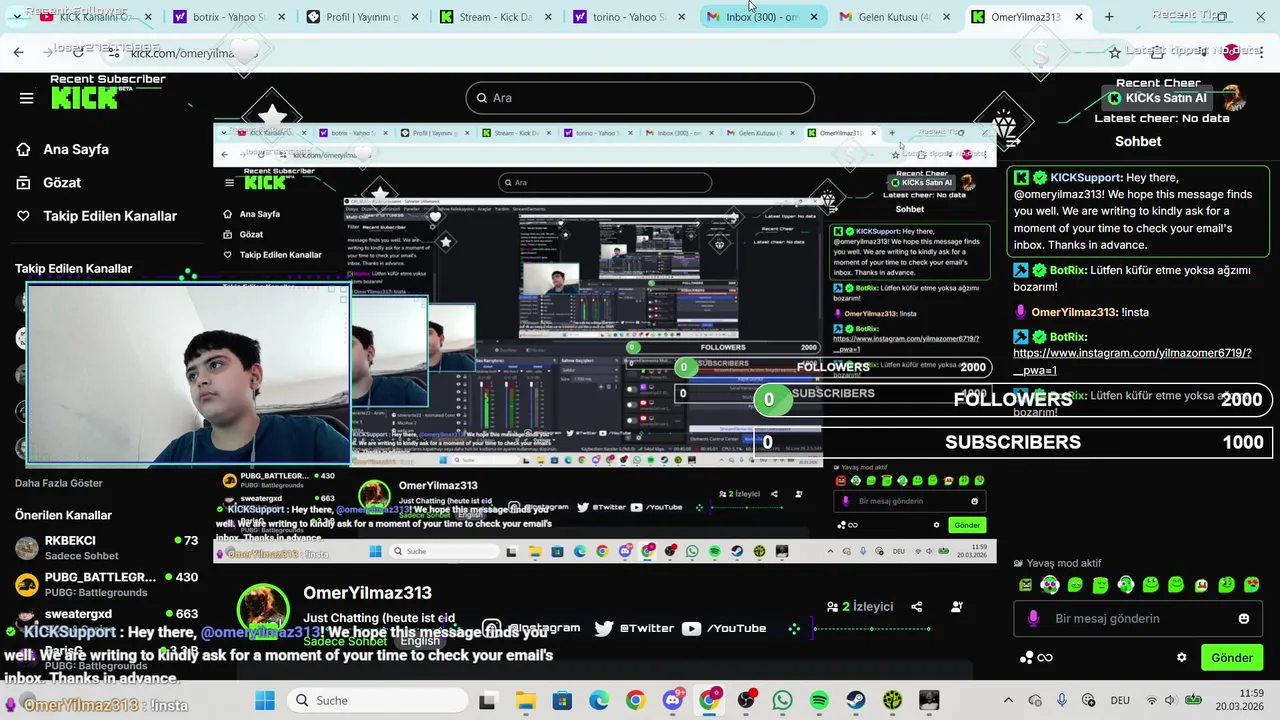The image size is (1280, 720).
Task: Open Discord from taskbar
Action: 672,700
